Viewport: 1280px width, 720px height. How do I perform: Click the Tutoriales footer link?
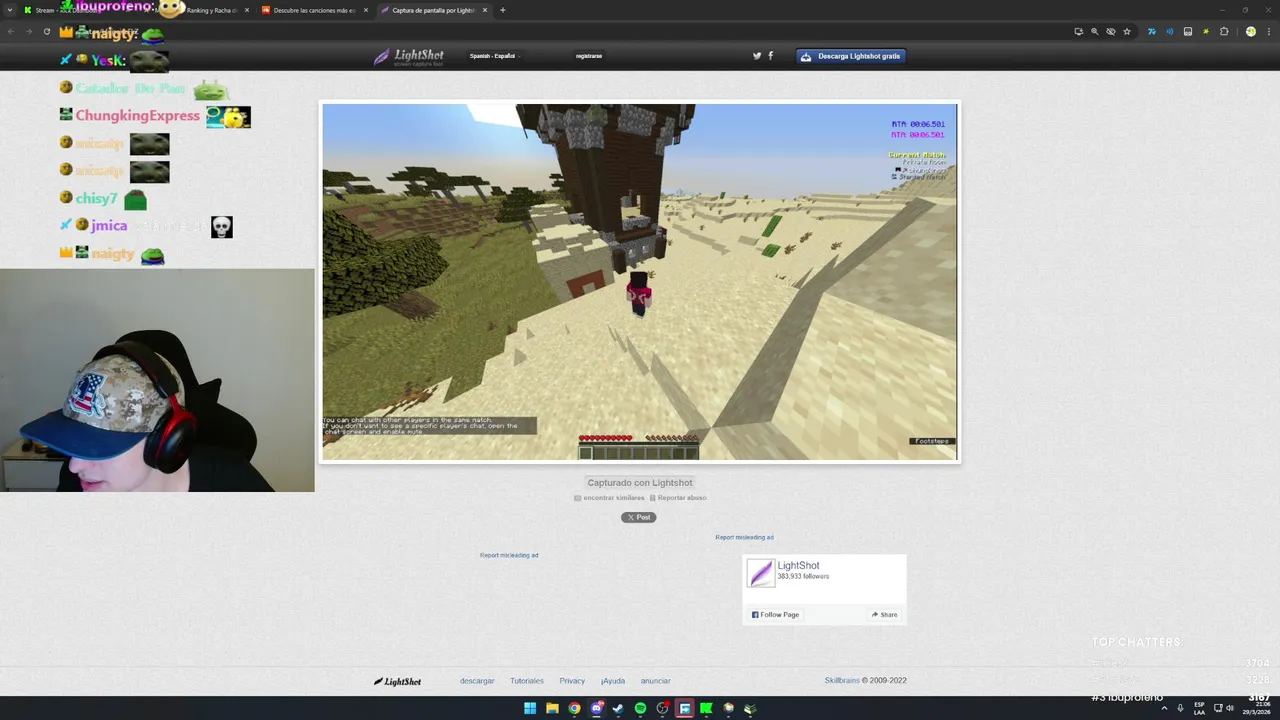[x=527, y=681]
